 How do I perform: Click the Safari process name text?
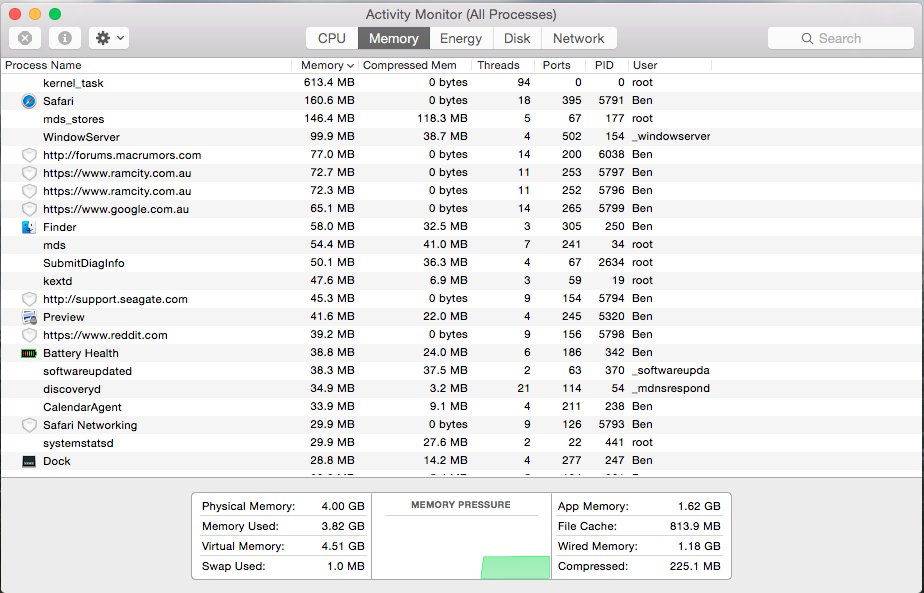[x=58, y=101]
